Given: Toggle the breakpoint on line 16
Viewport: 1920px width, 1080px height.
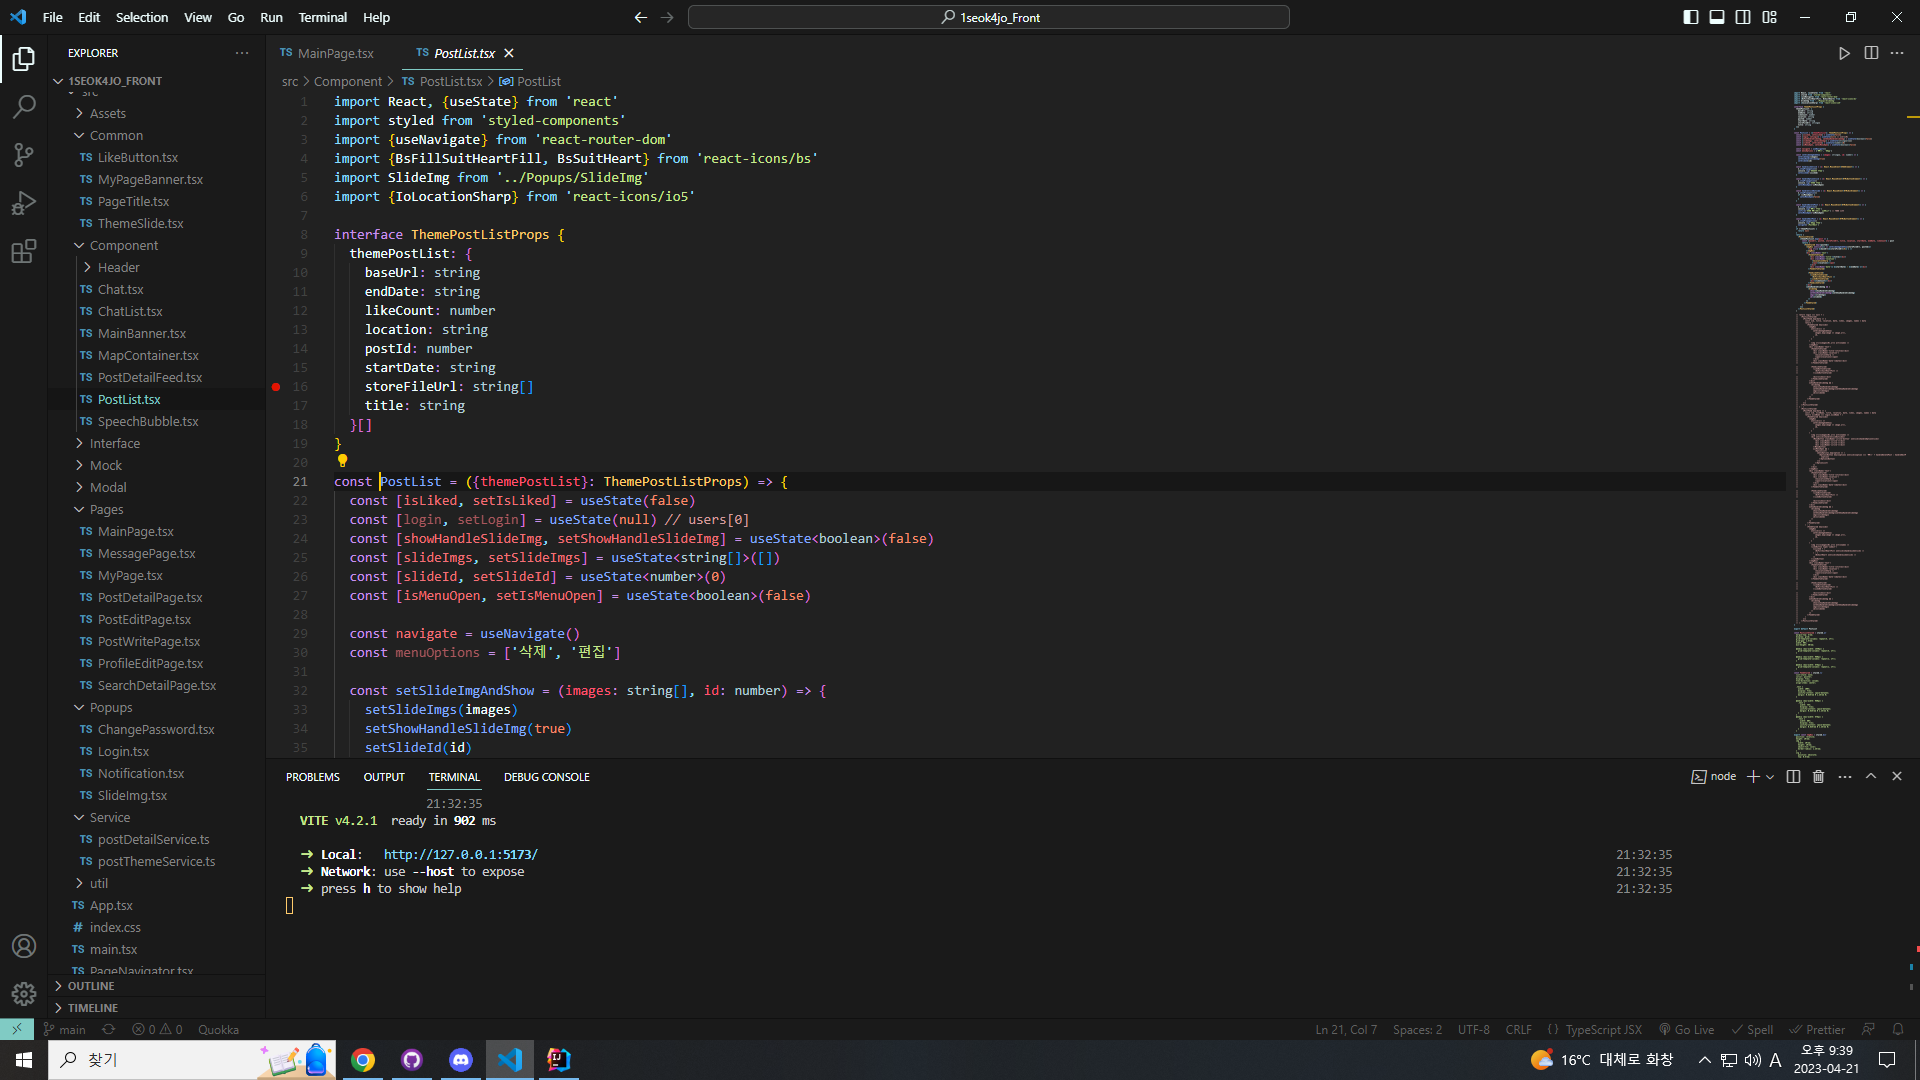Looking at the screenshot, I should [x=276, y=386].
